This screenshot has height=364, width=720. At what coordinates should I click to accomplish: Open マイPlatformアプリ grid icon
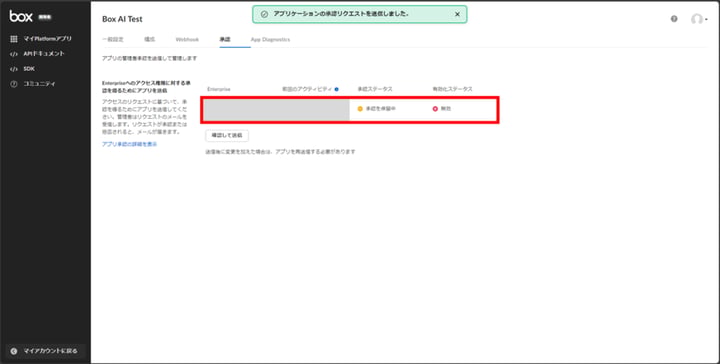[14, 39]
